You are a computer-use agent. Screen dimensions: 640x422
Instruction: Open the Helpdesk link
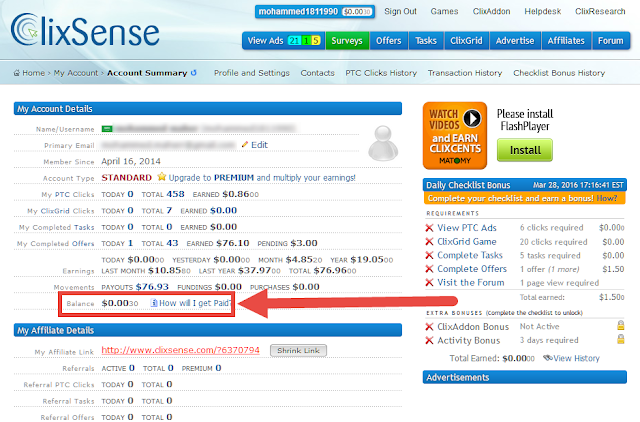542,11
